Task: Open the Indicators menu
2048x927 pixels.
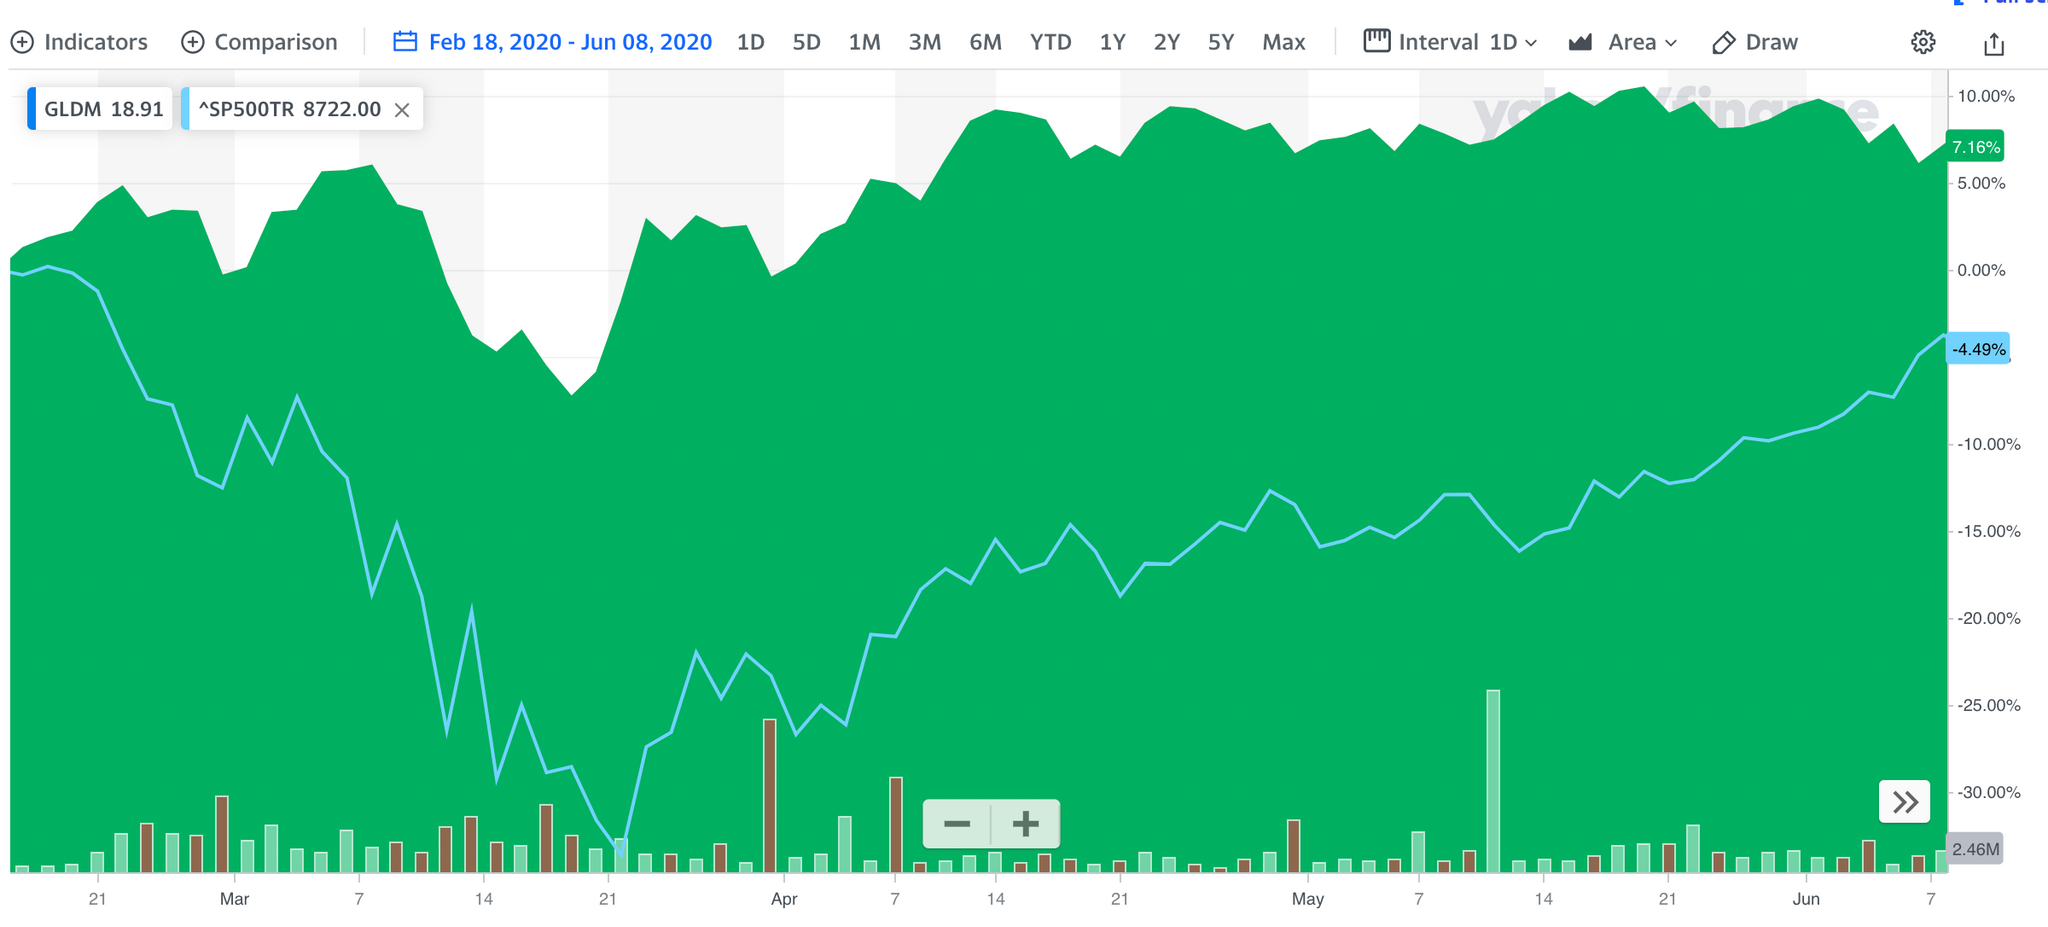Action: click(x=79, y=42)
